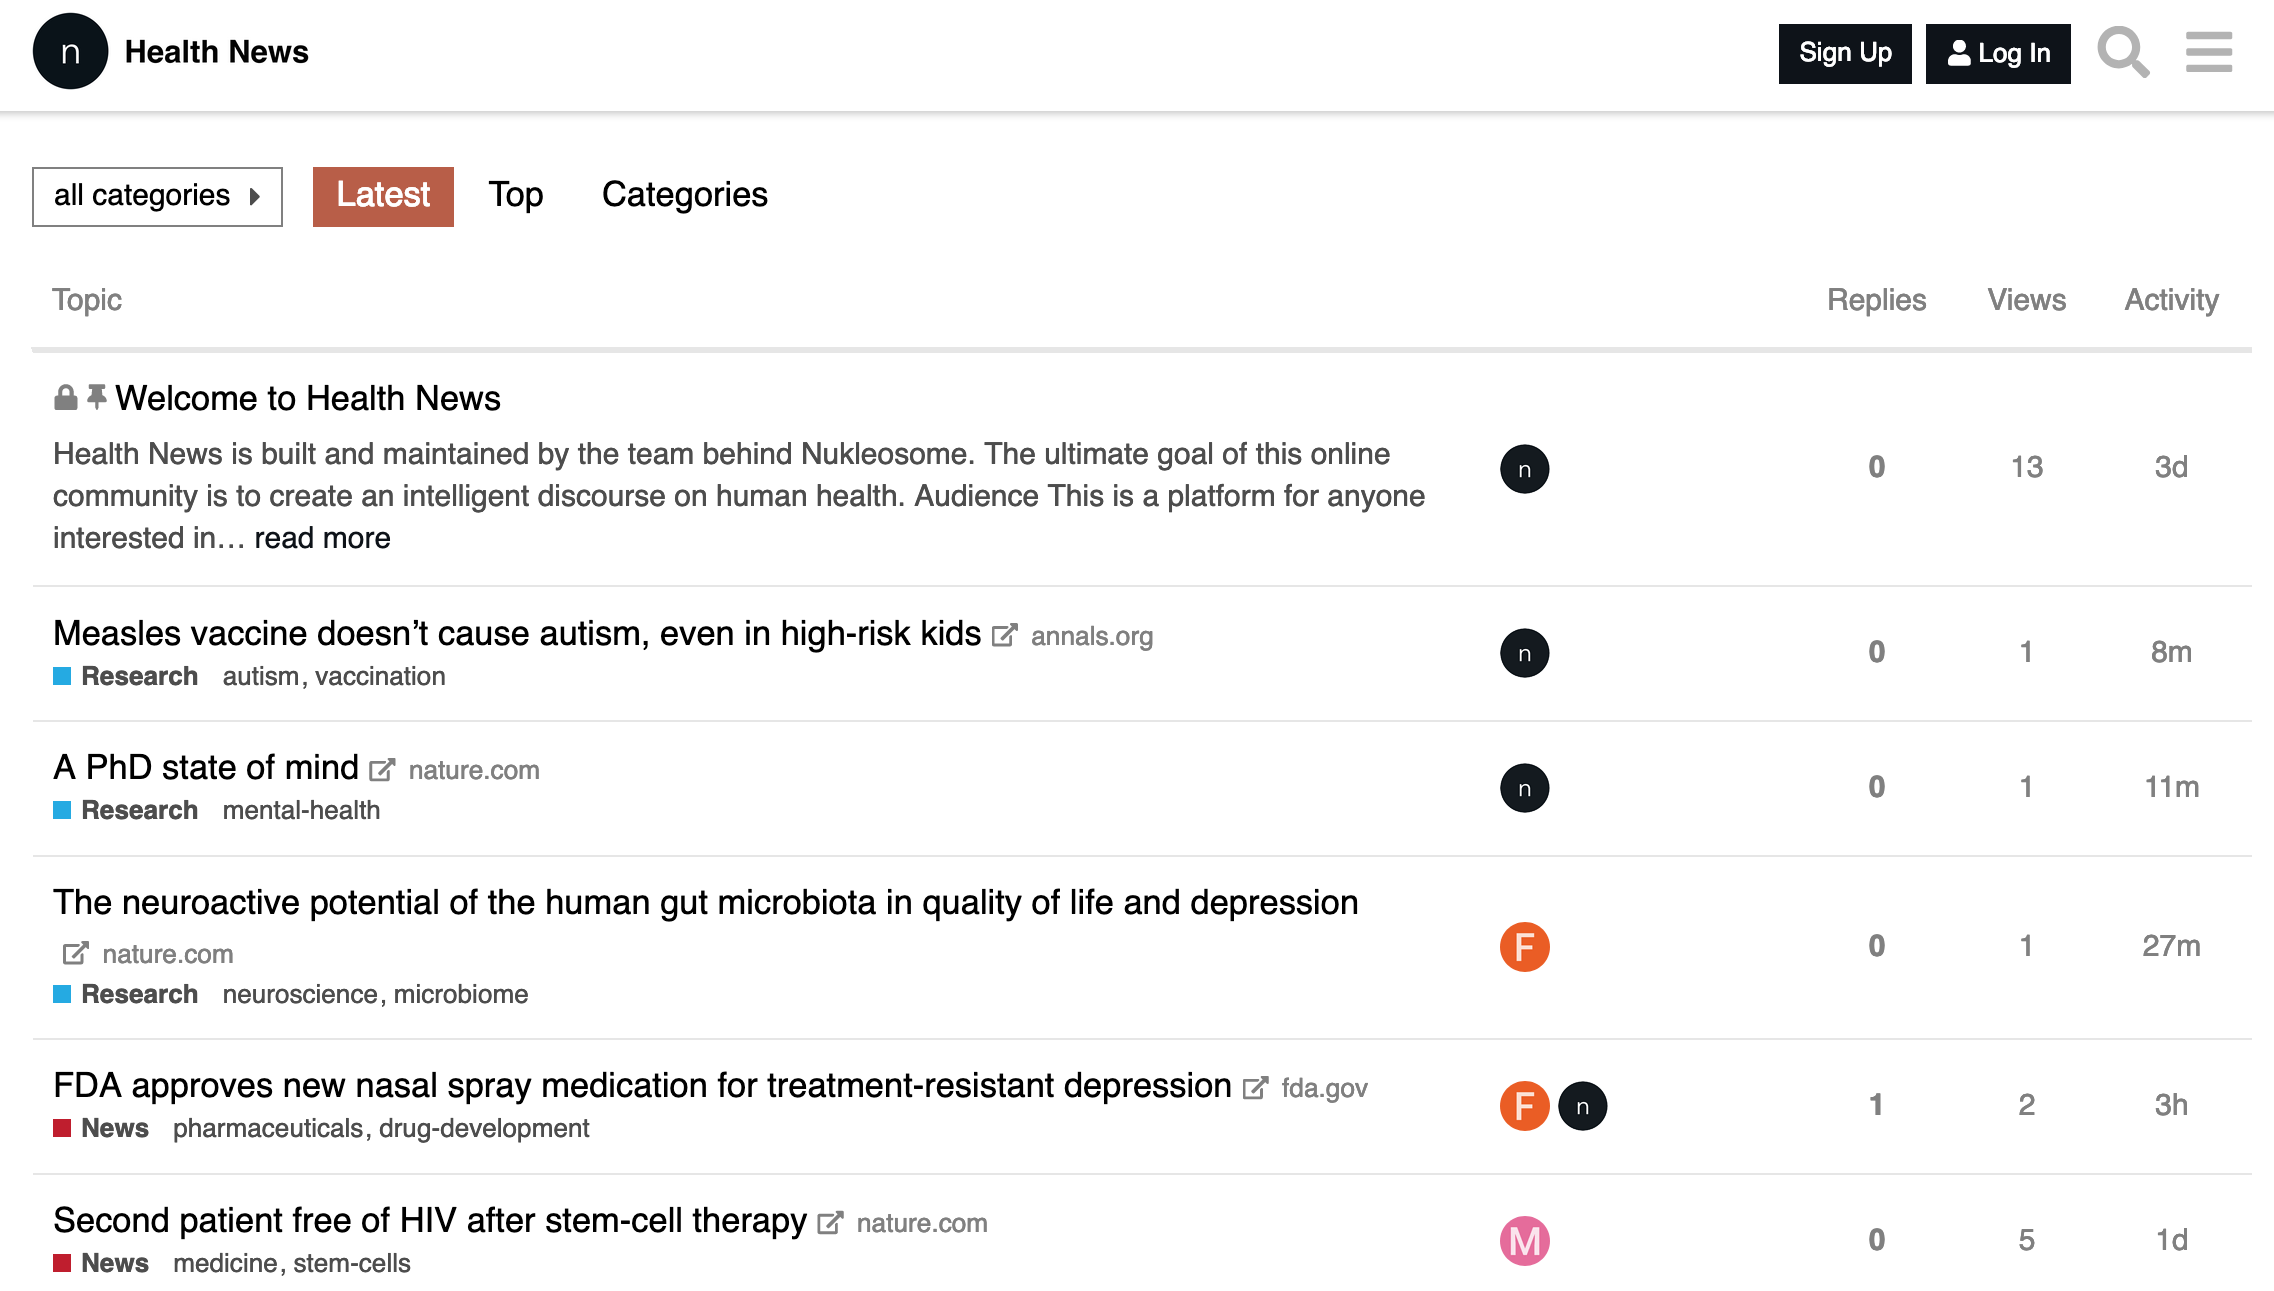Image resolution: width=2274 pixels, height=1291 pixels.
Task: Open the search magnifier icon
Action: pyautogui.click(x=2123, y=53)
